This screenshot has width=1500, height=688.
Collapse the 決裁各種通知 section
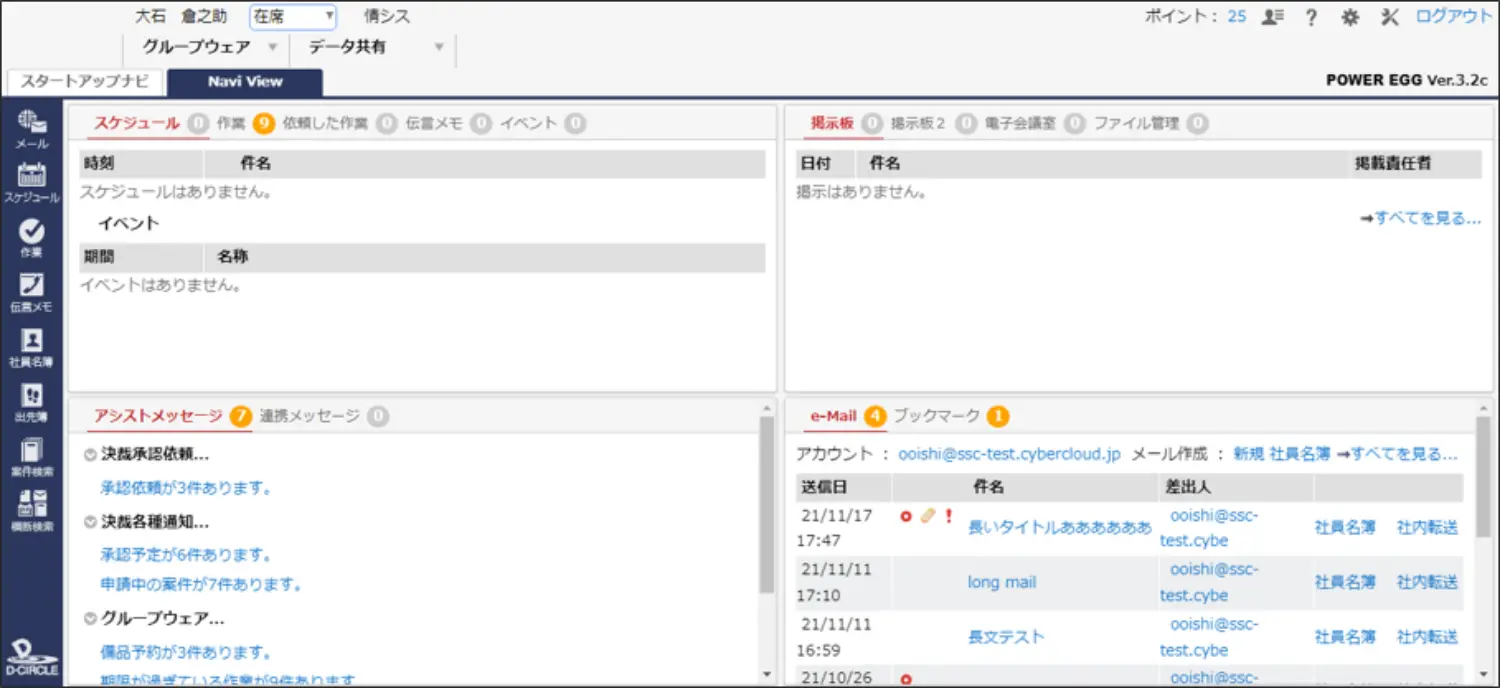tap(90, 522)
